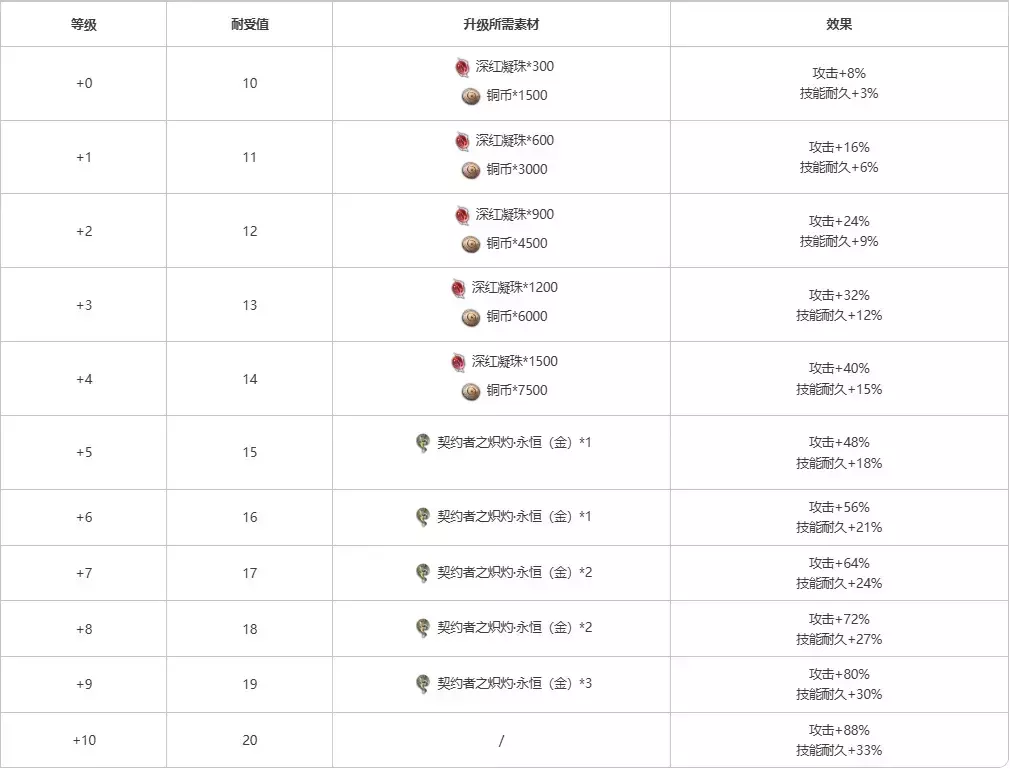1010x769 pixels.
Task: Click the copper coin icon beside 铜币*3000
Action: tap(471, 170)
